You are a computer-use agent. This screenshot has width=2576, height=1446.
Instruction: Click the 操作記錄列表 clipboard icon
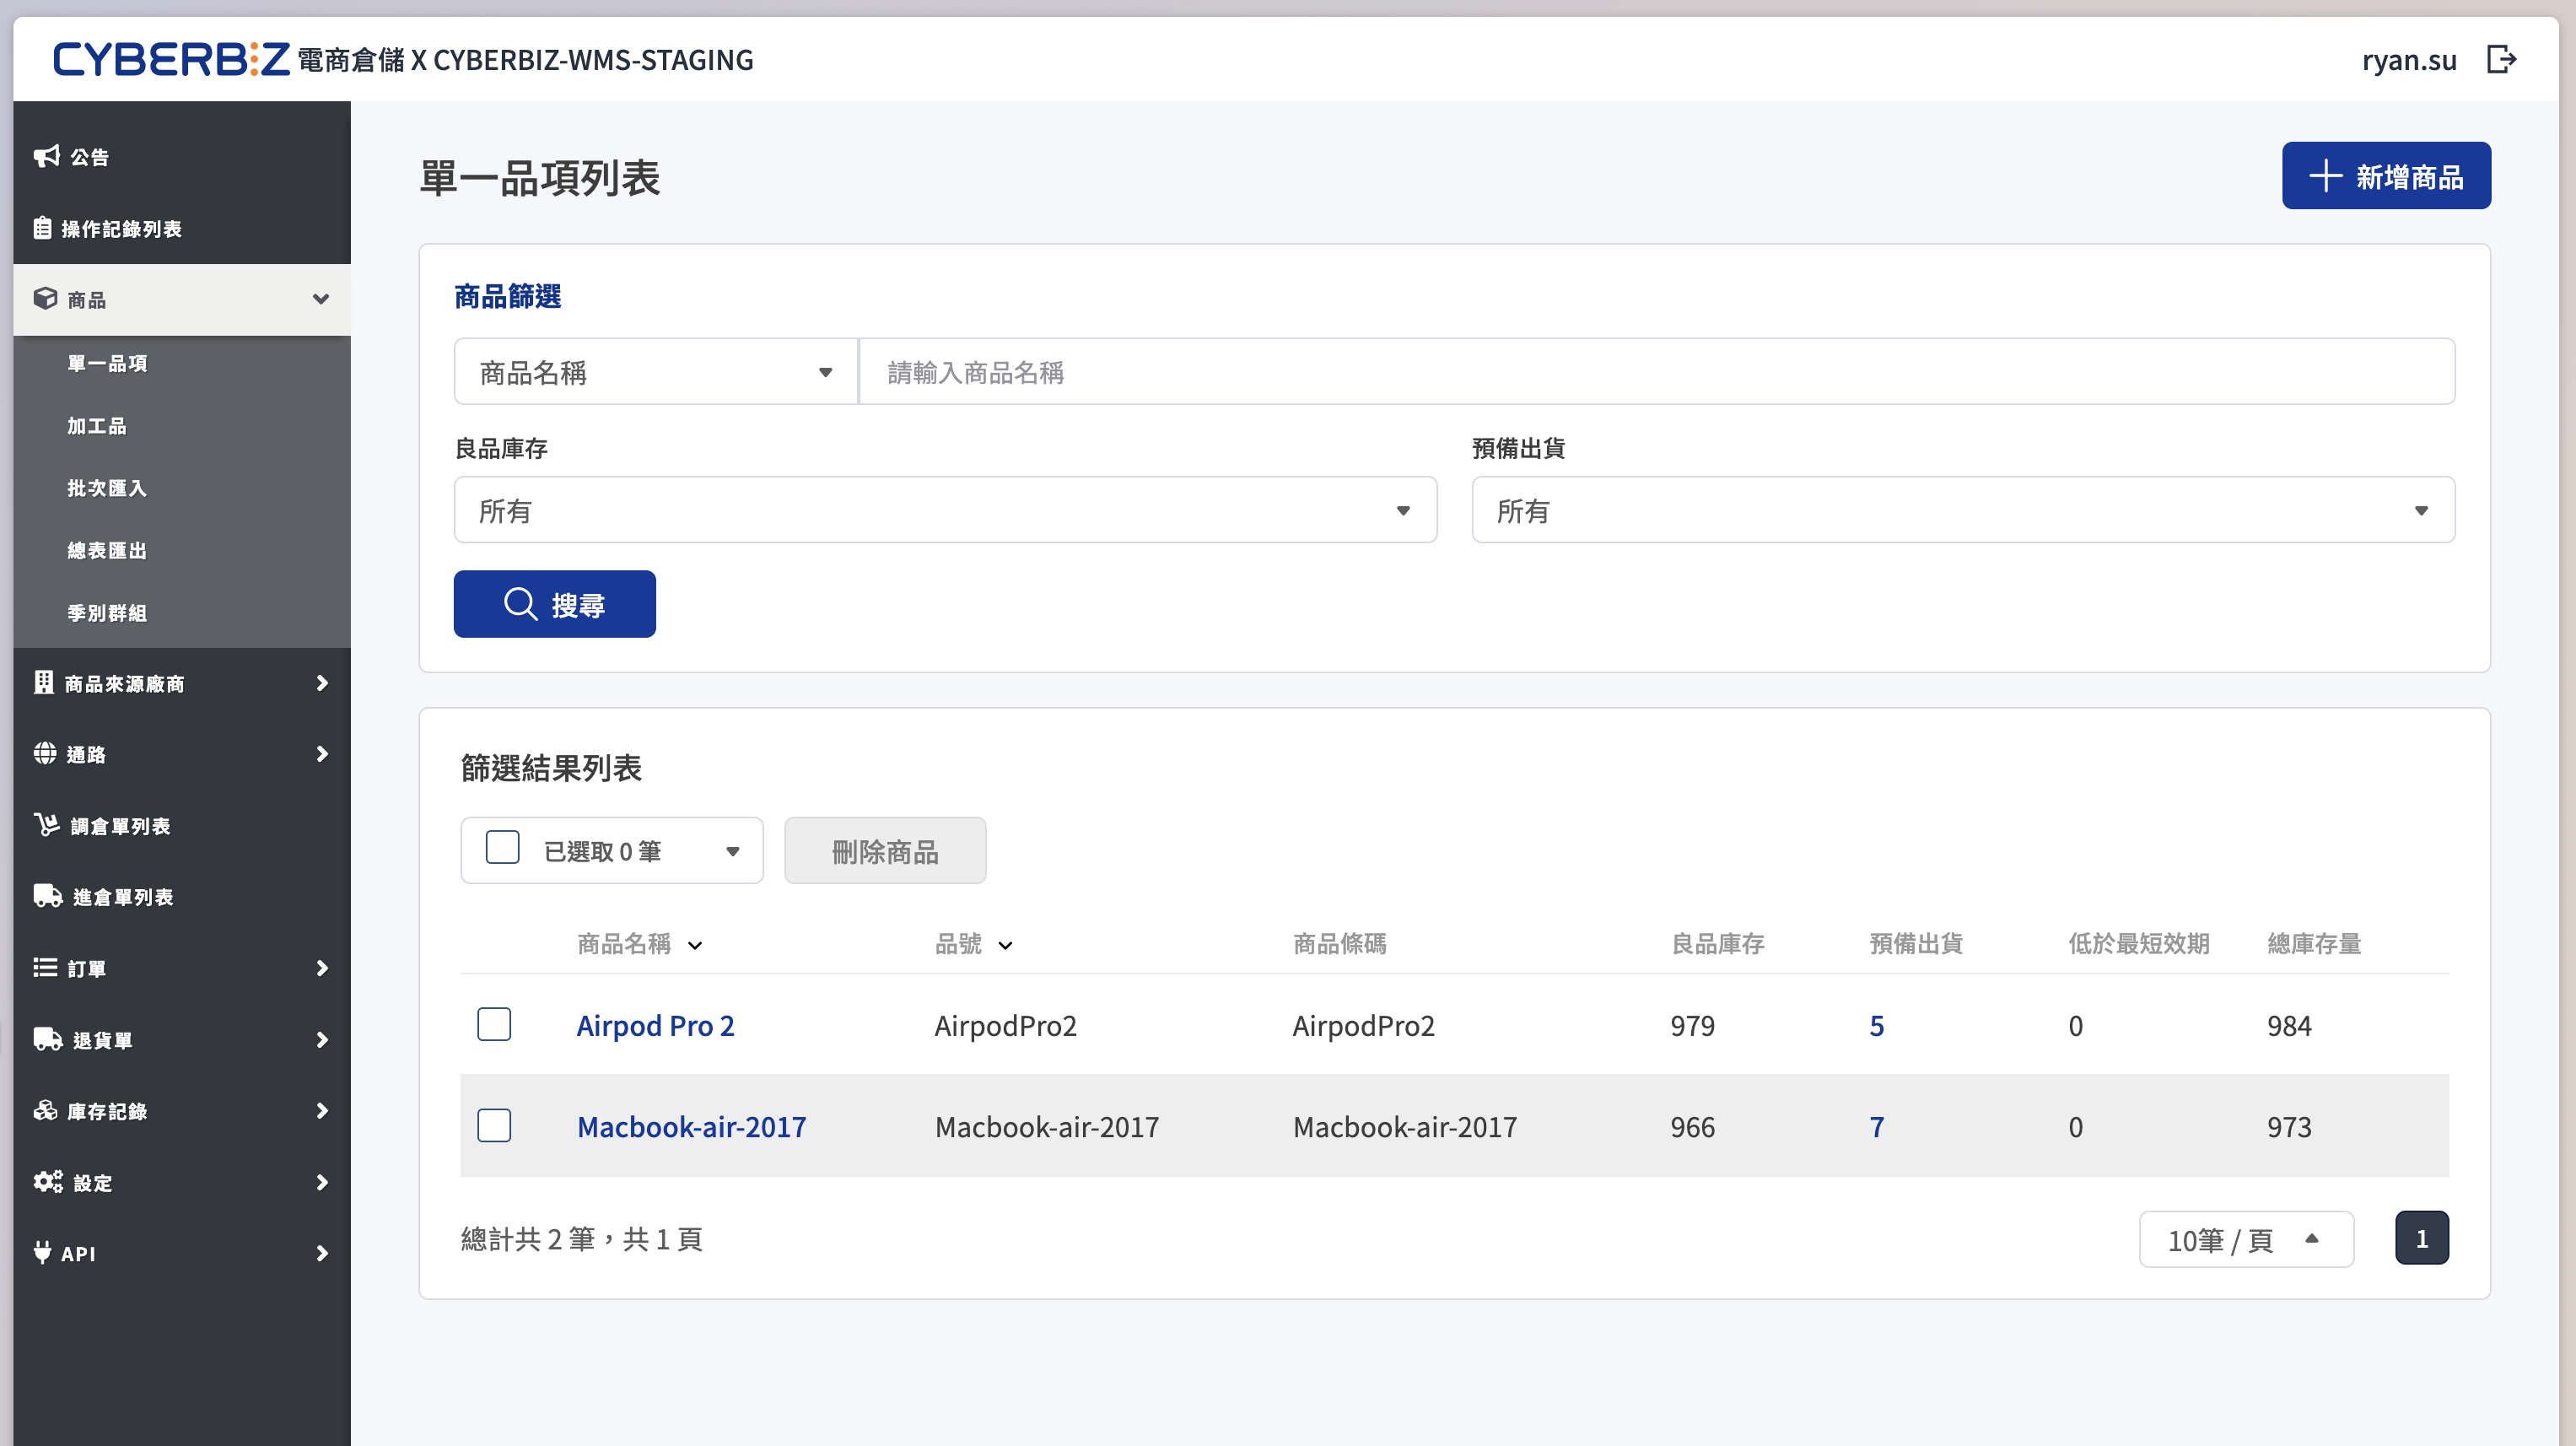[x=42, y=228]
